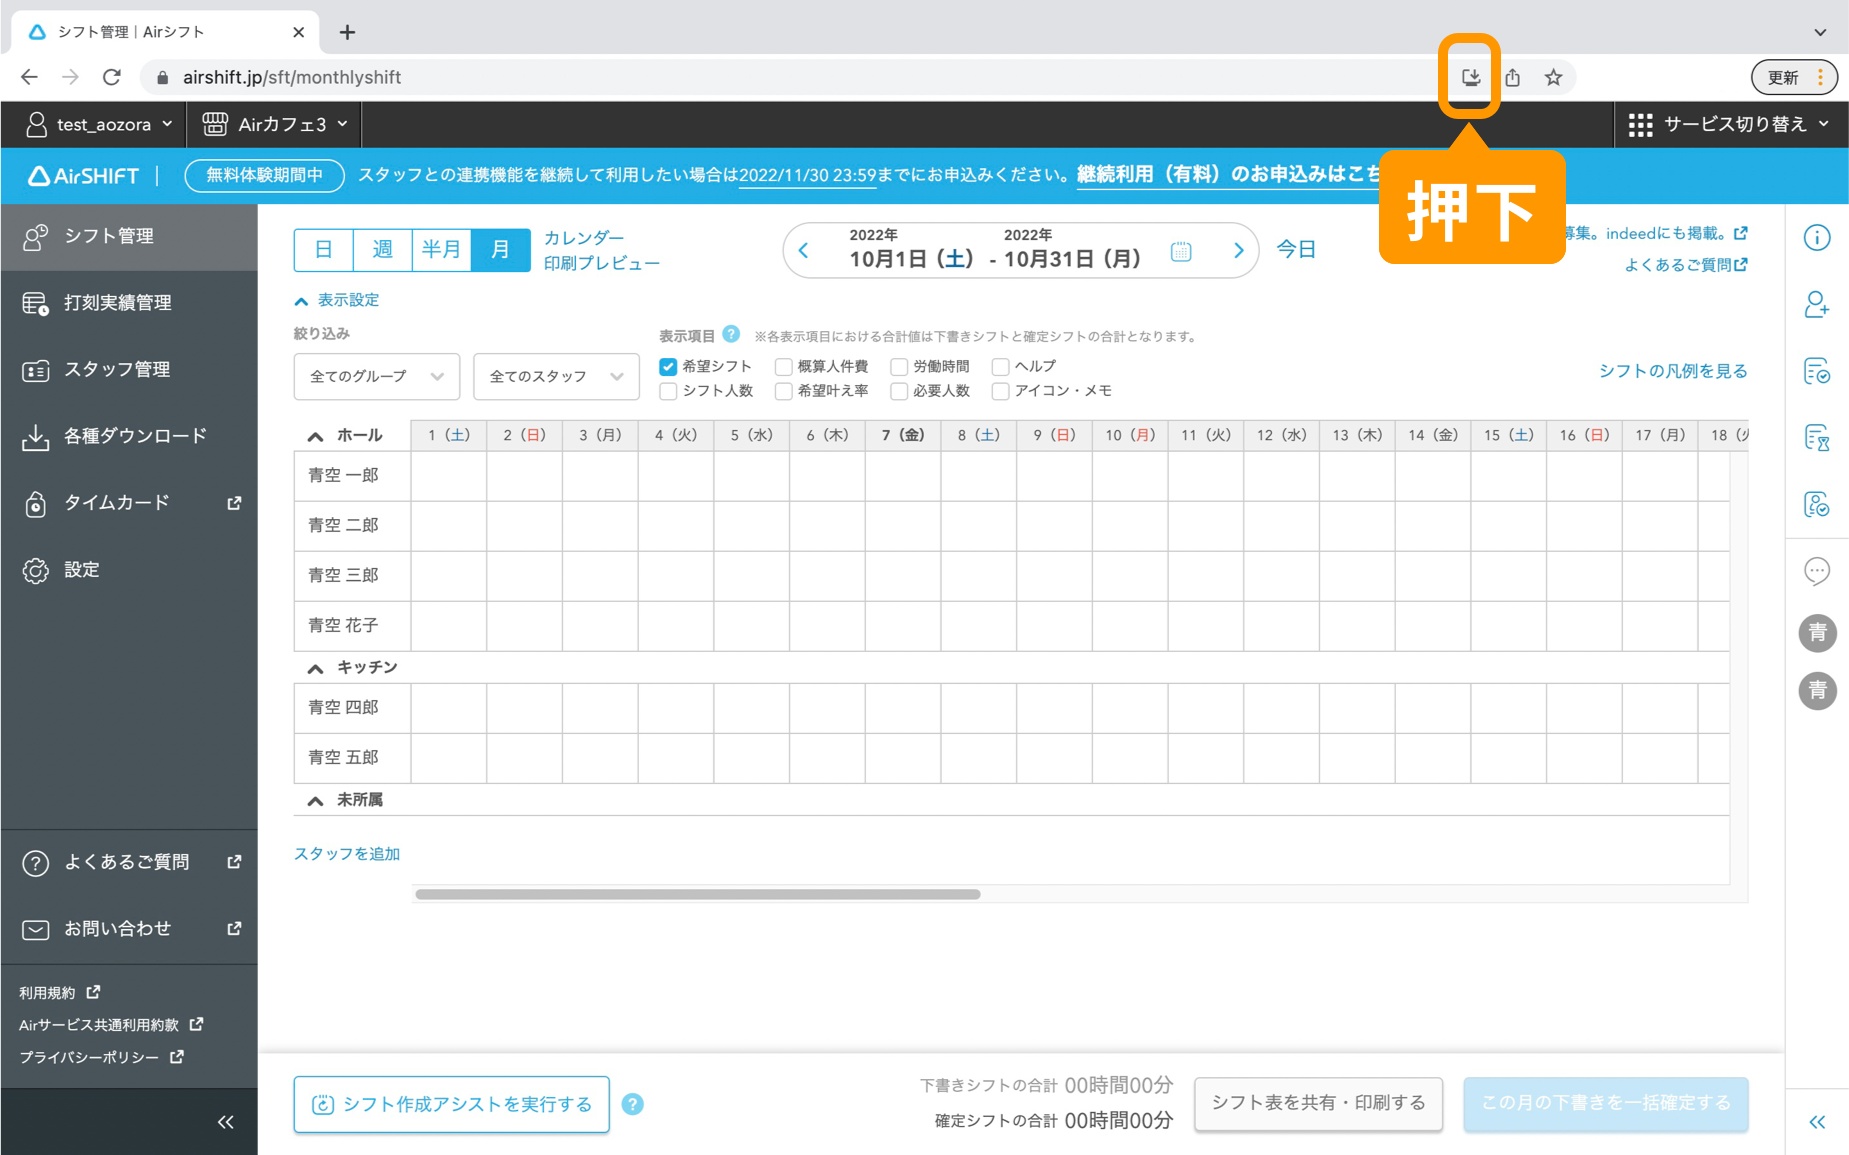Open タイムカード in a new tab
Screen dimensions: 1849x1155
117,503
